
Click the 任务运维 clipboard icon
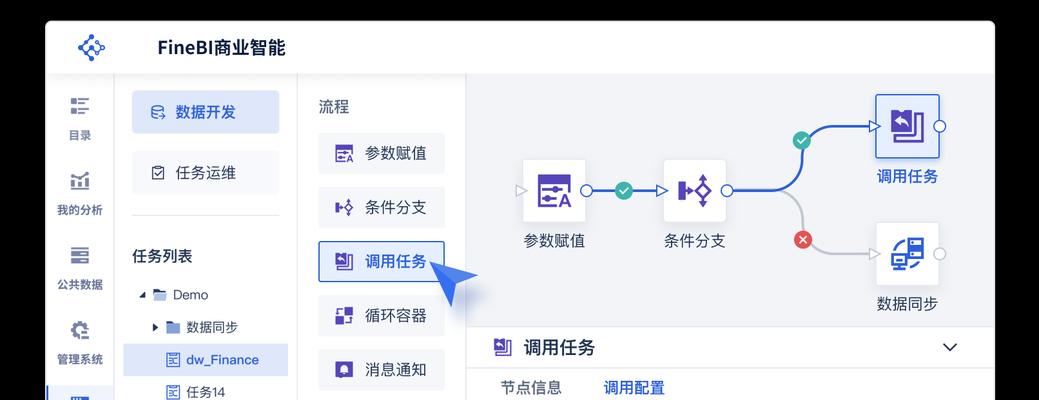coord(158,173)
